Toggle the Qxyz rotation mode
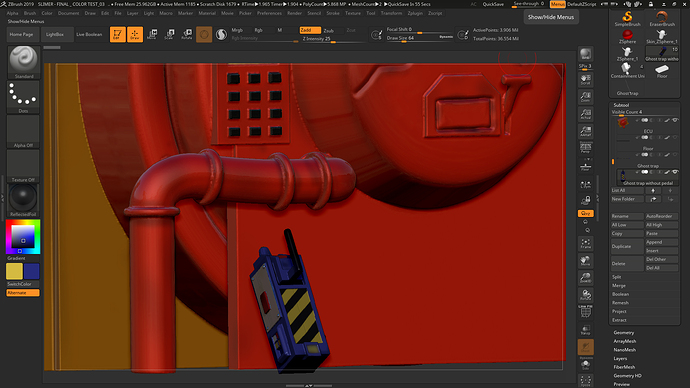The image size is (690, 388). 585,213
